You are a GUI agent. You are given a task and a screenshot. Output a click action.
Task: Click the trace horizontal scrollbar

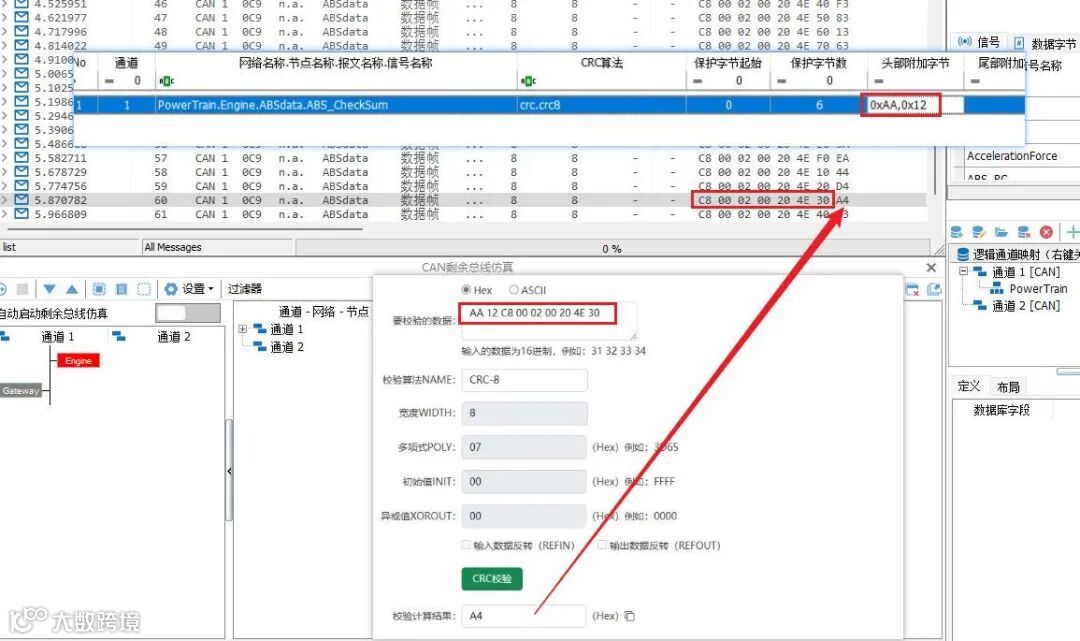coord(183,229)
